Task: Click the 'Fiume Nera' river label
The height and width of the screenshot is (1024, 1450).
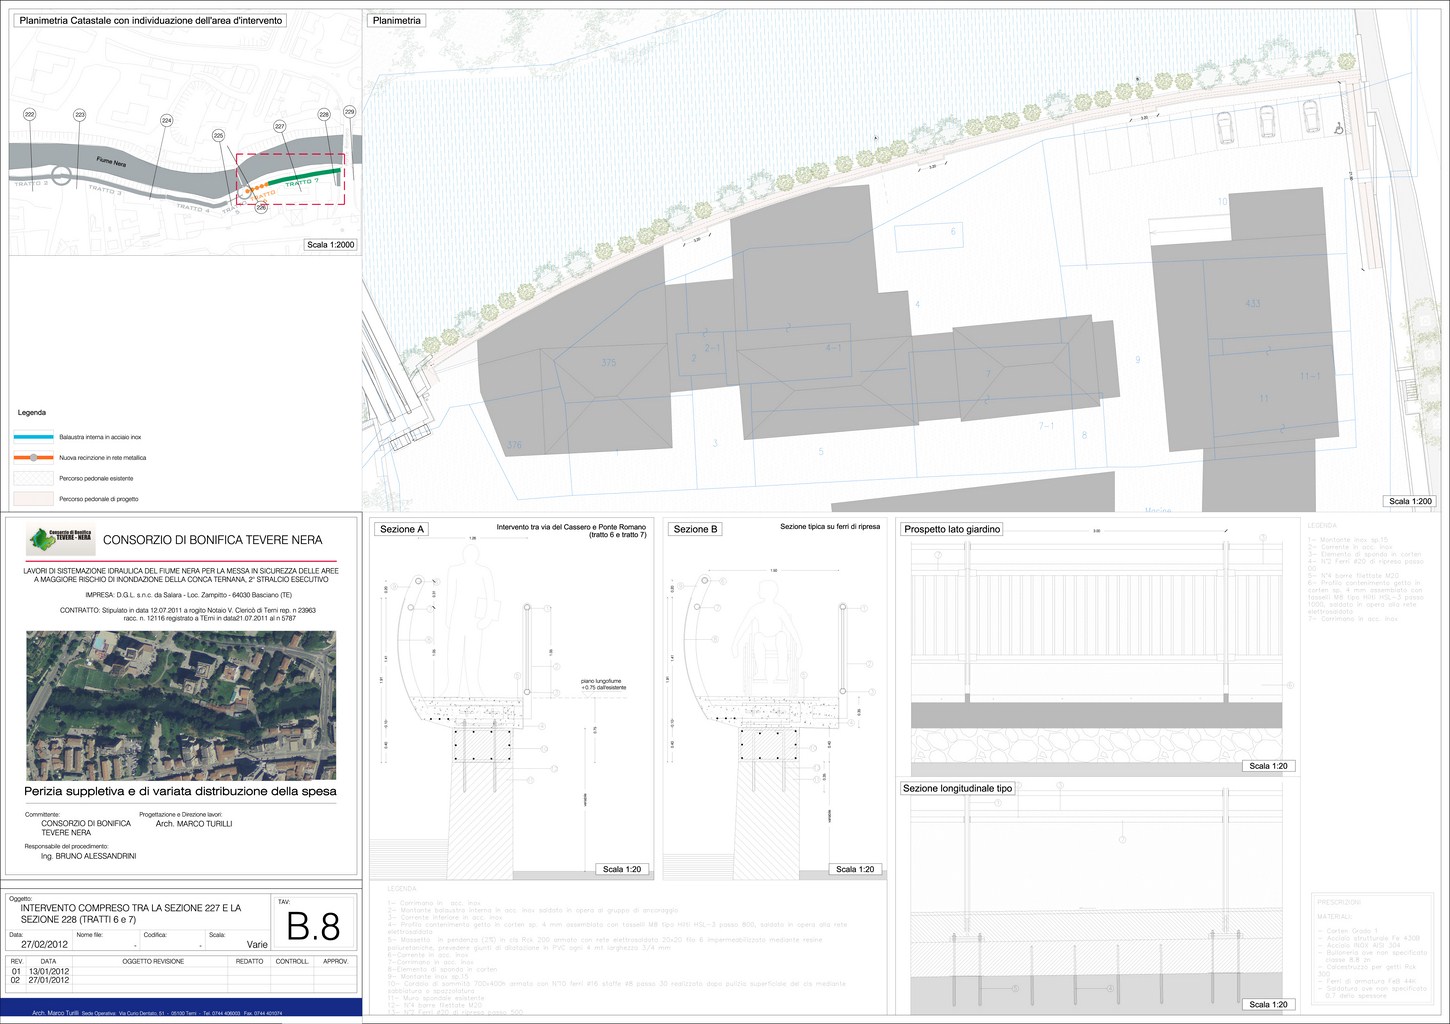Action: (x=111, y=162)
